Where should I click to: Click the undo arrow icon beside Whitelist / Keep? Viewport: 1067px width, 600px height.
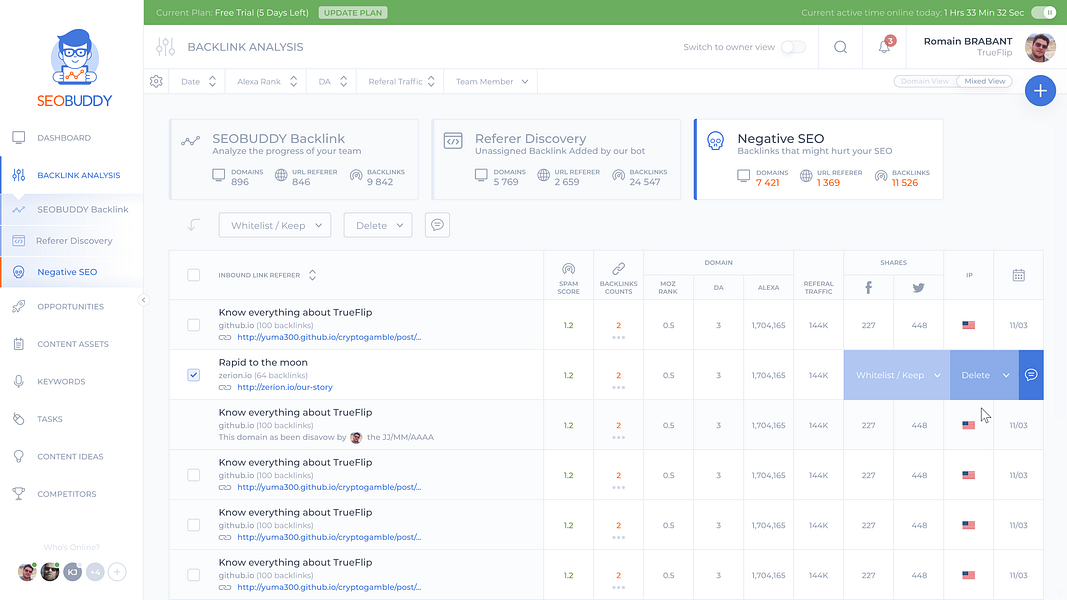point(193,224)
